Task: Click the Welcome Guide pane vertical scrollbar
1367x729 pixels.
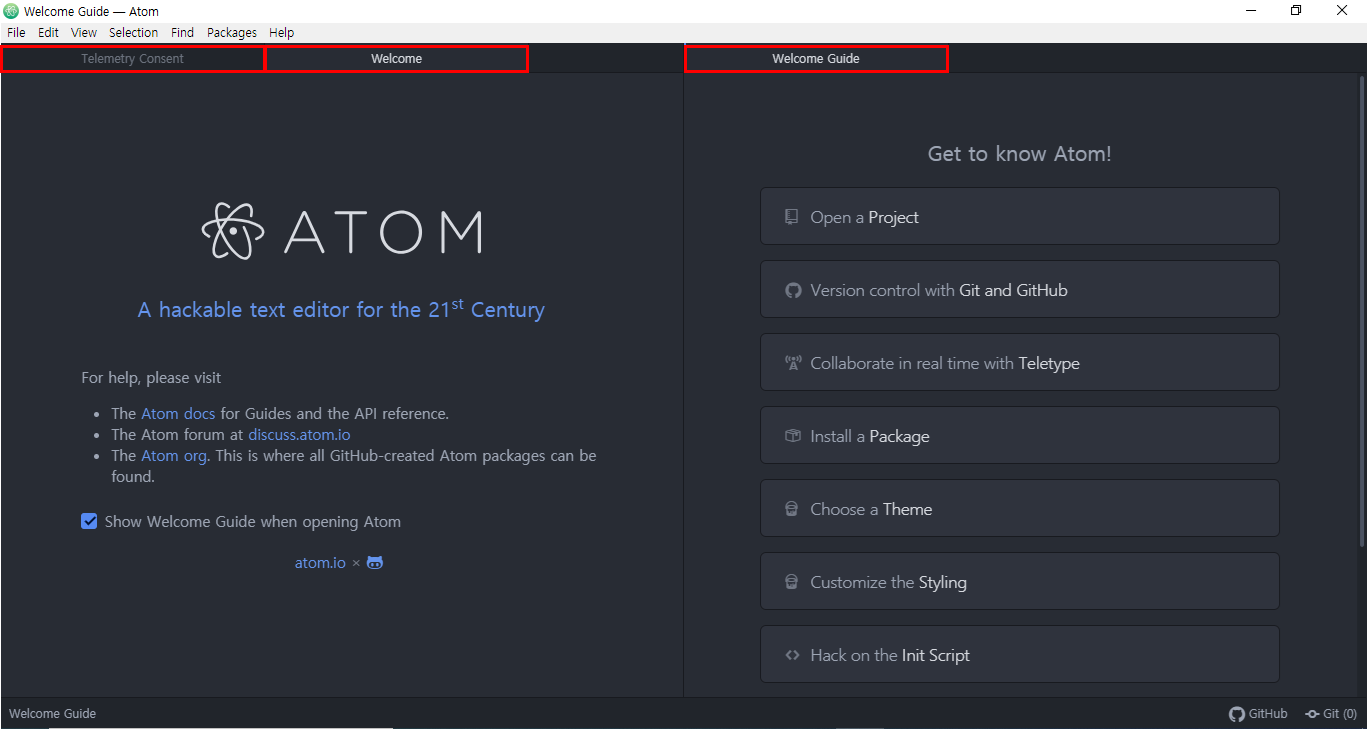Action: [x=1362, y=311]
